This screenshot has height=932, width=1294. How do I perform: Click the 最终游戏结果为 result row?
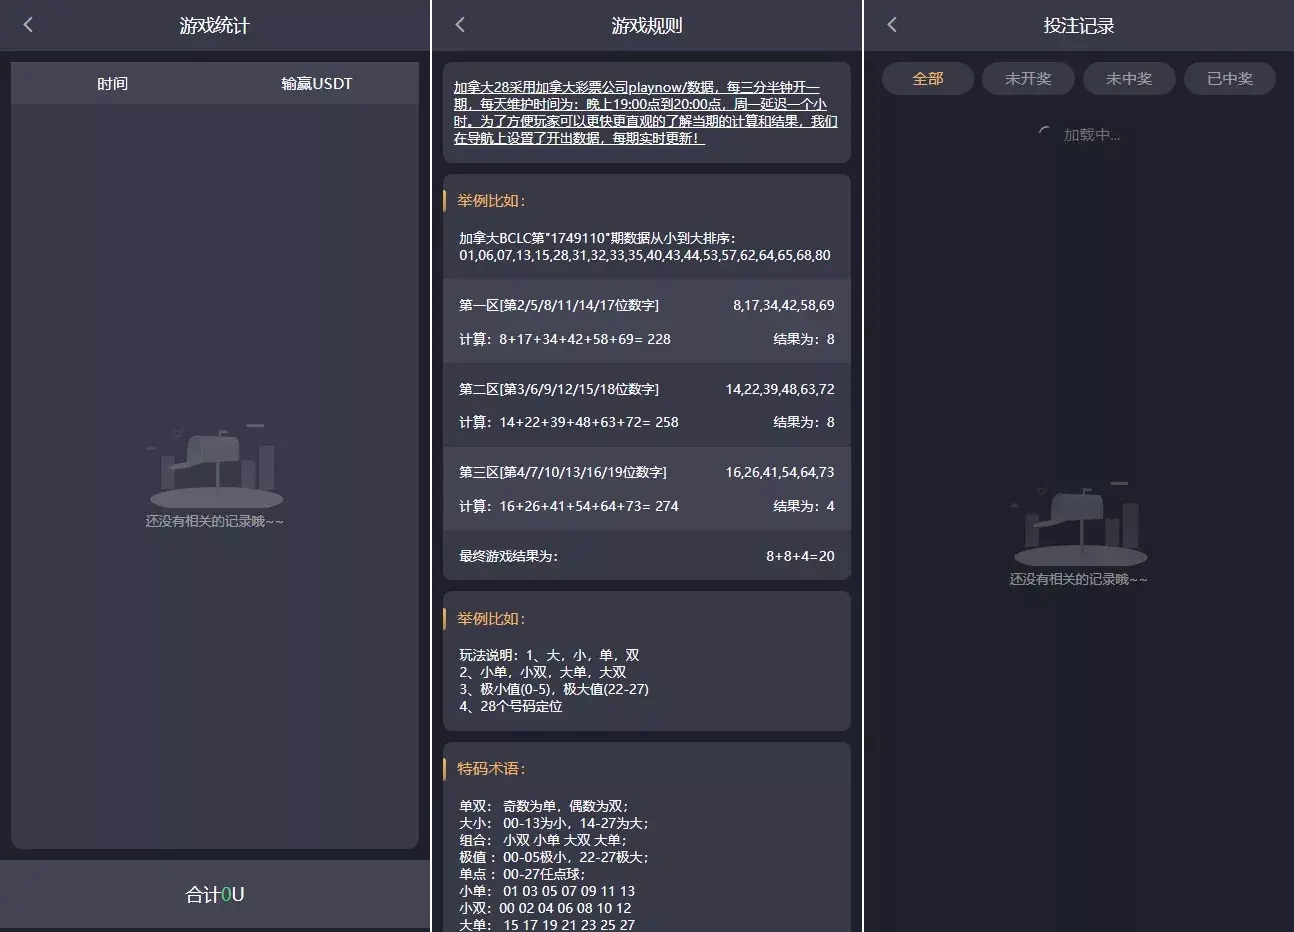pyautogui.click(x=646, y=556)
